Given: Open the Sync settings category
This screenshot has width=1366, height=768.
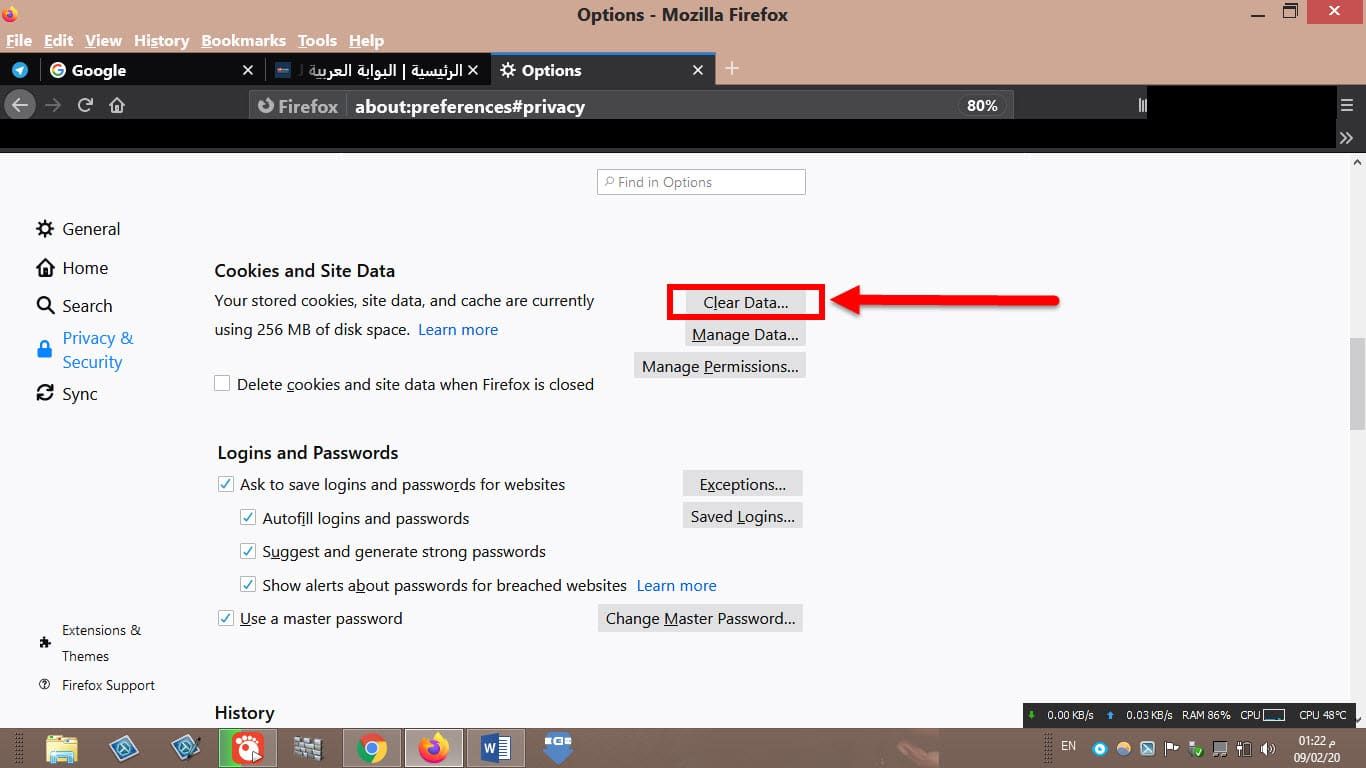Looking at the screenshot, I should 67,394.
